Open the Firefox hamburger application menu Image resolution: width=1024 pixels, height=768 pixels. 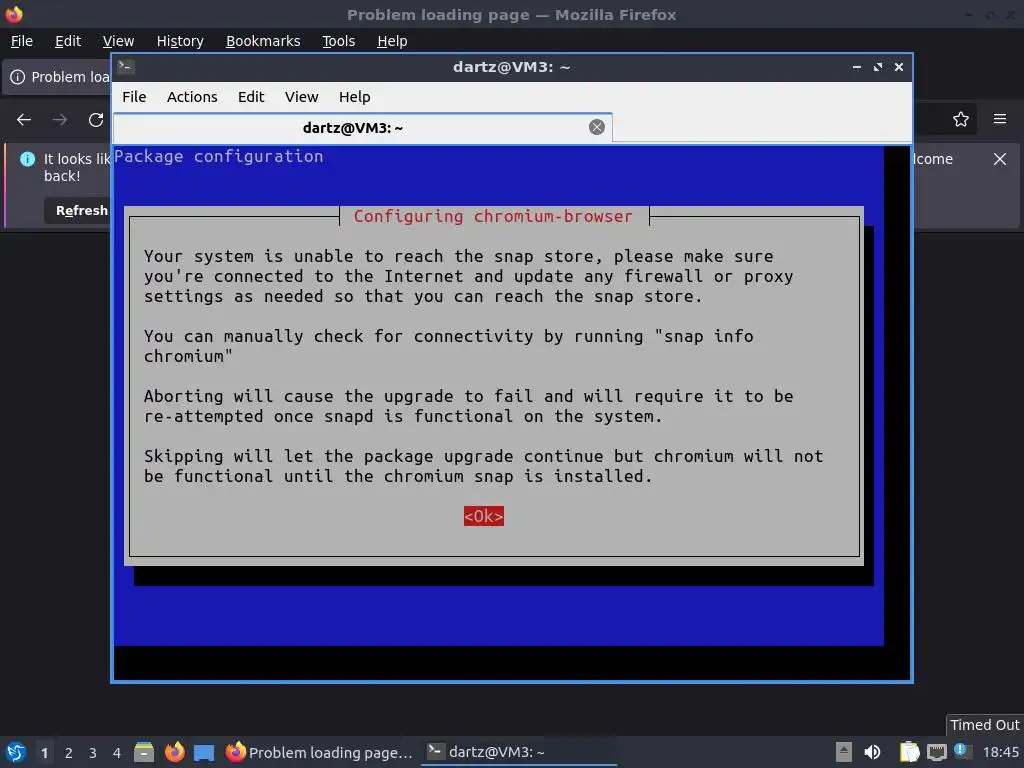click(999, 119)
